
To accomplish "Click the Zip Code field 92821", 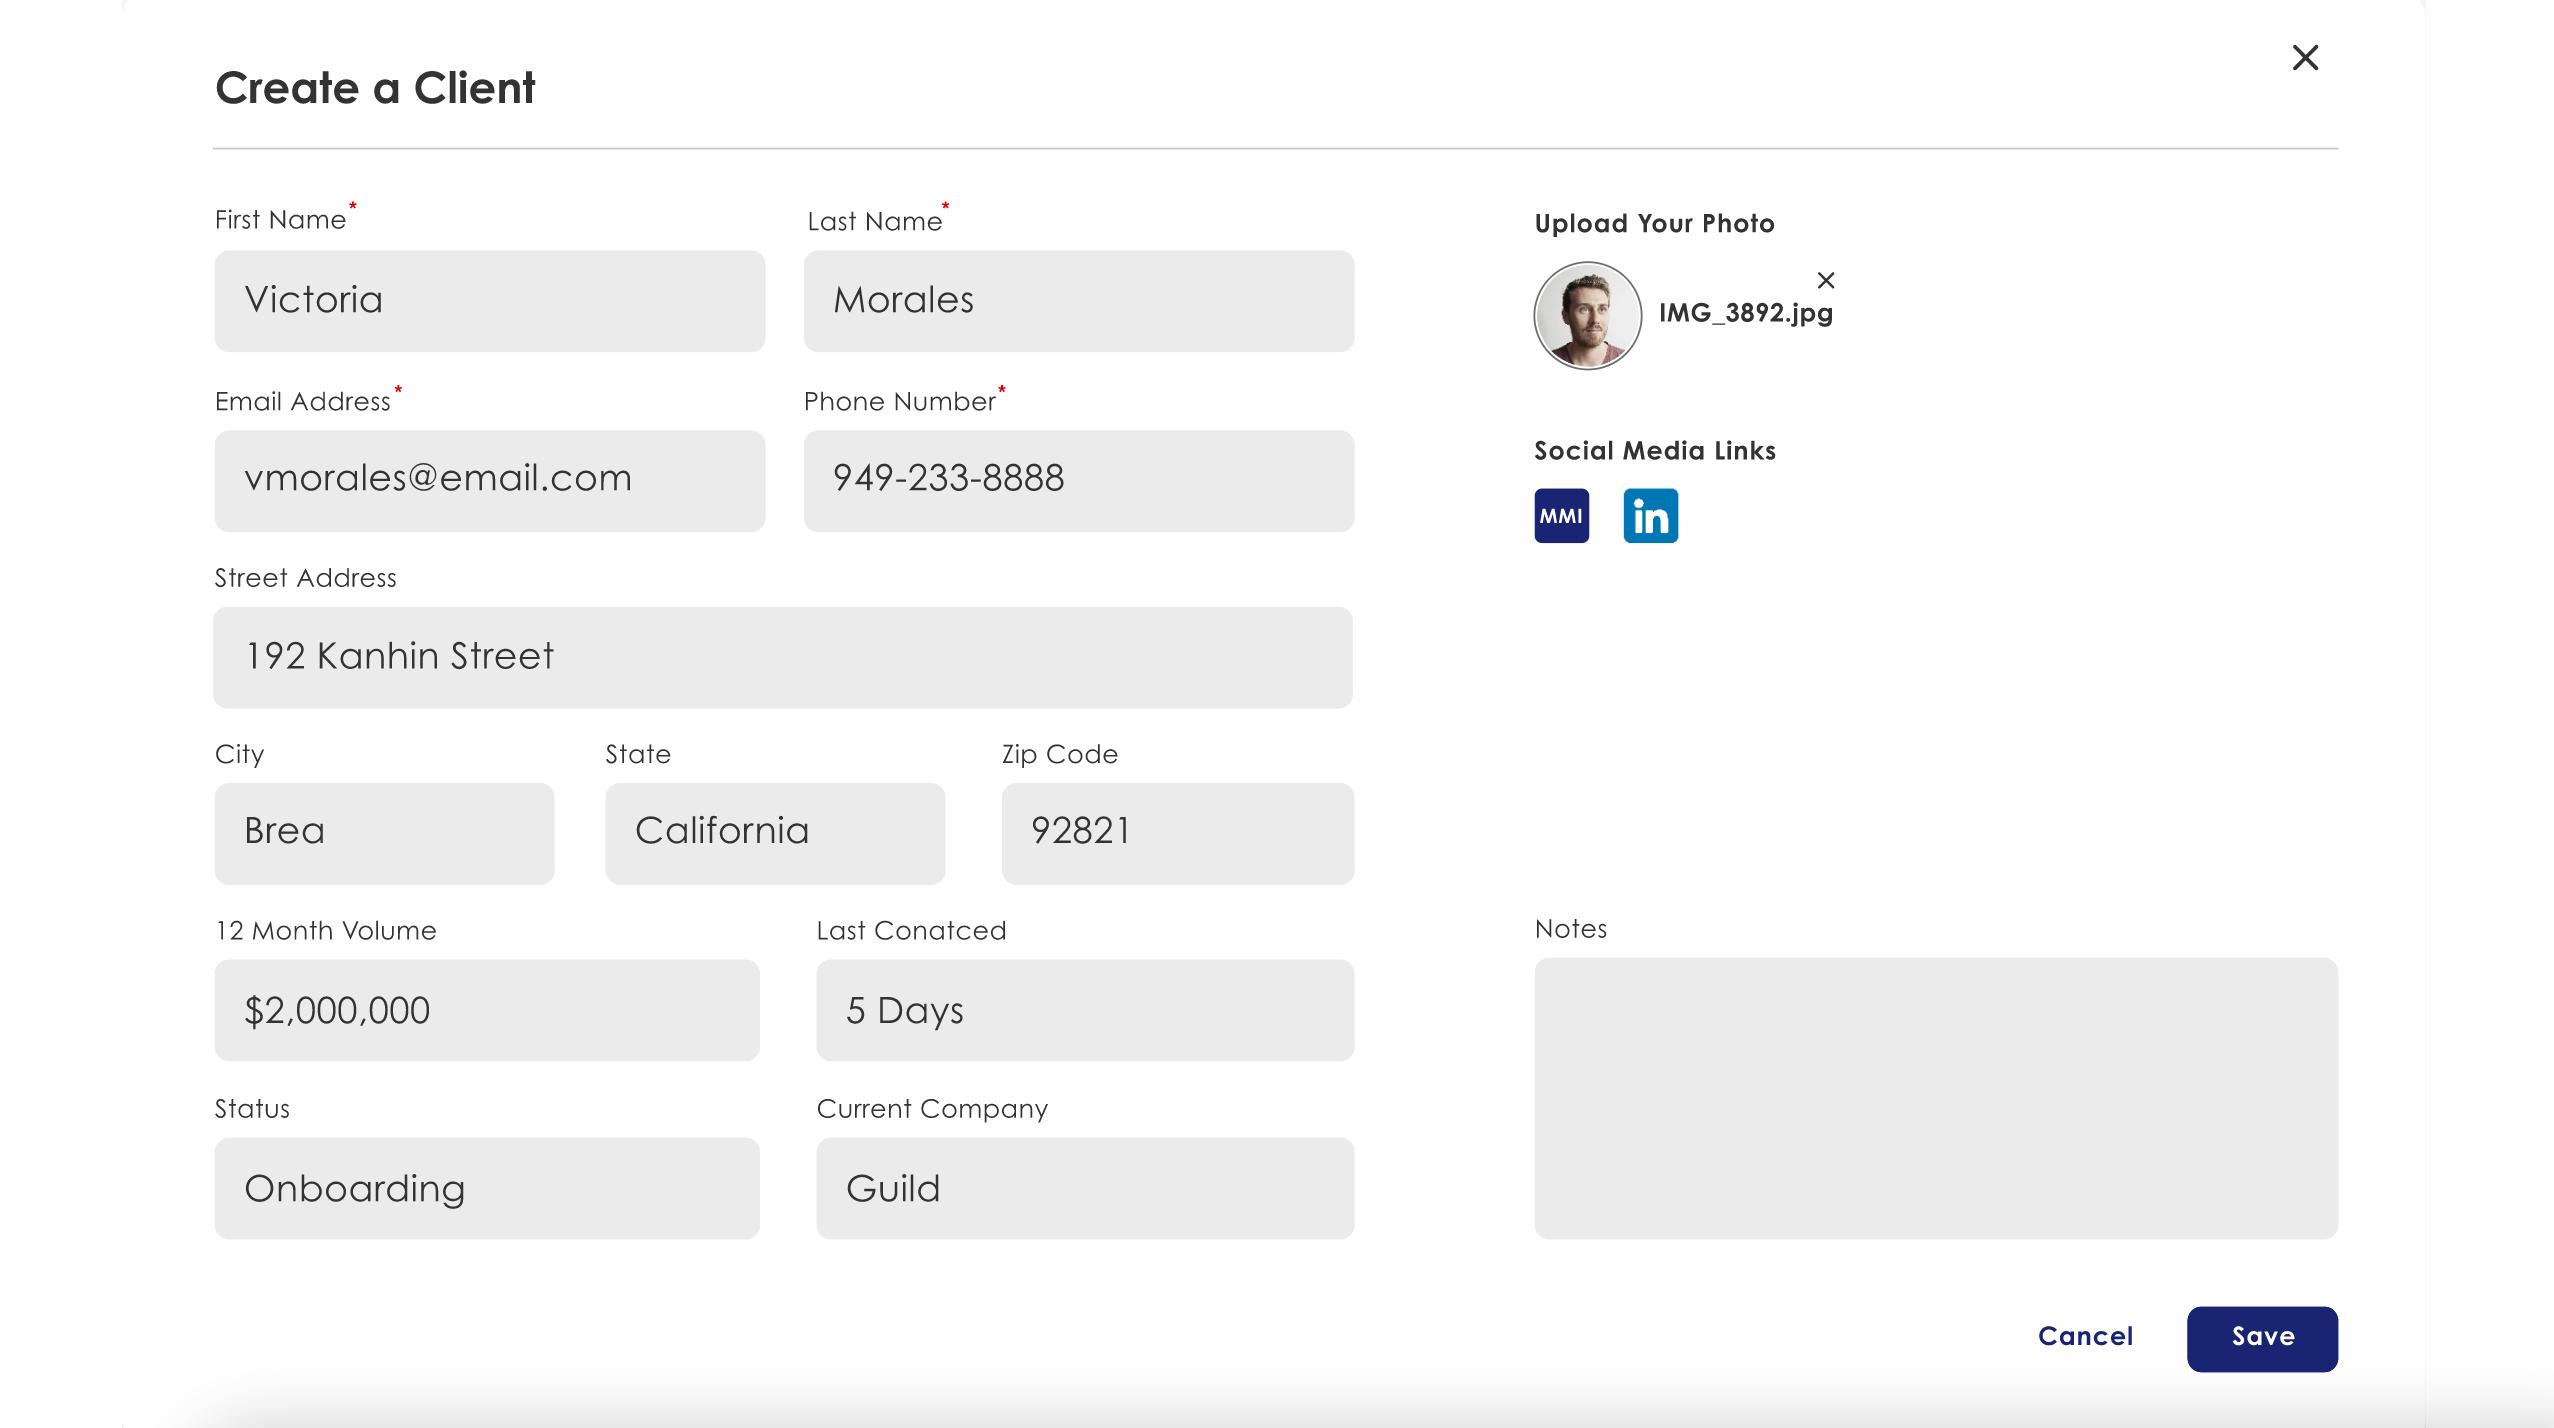I will point(1177,833).
